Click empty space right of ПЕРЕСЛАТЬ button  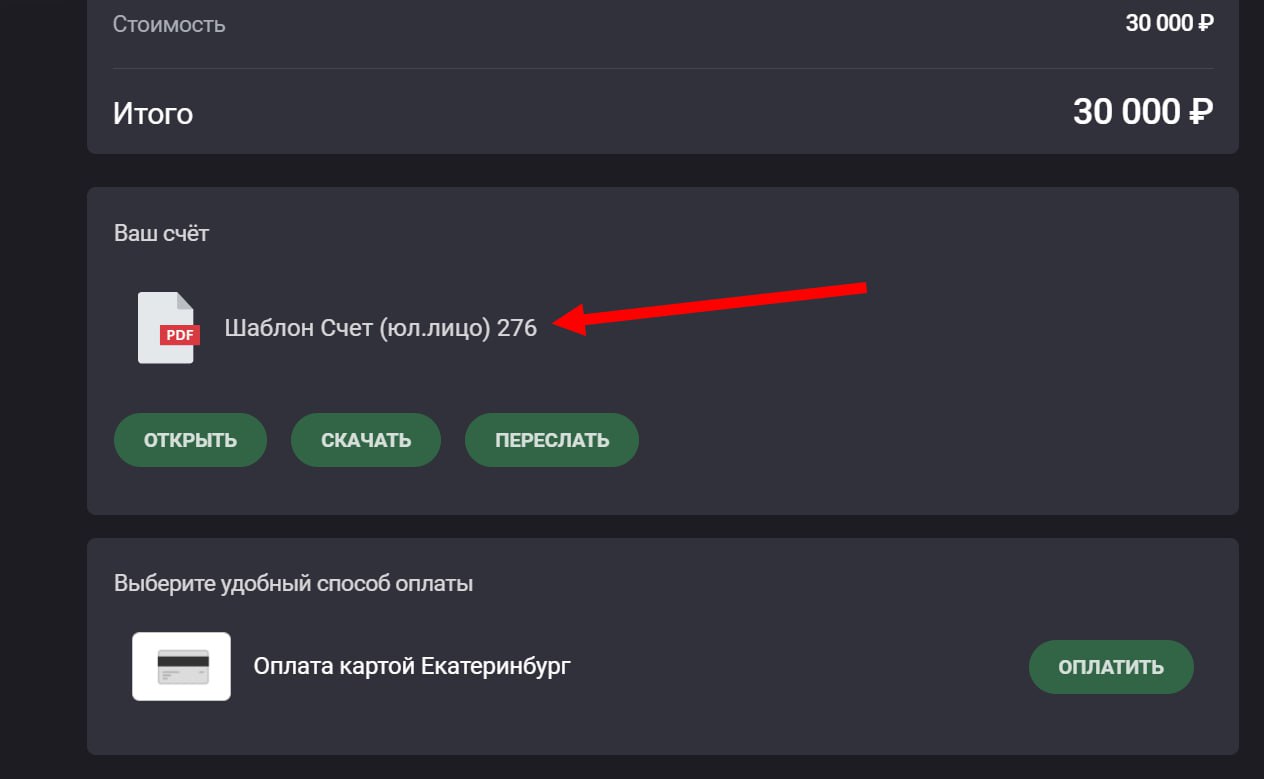900,440
